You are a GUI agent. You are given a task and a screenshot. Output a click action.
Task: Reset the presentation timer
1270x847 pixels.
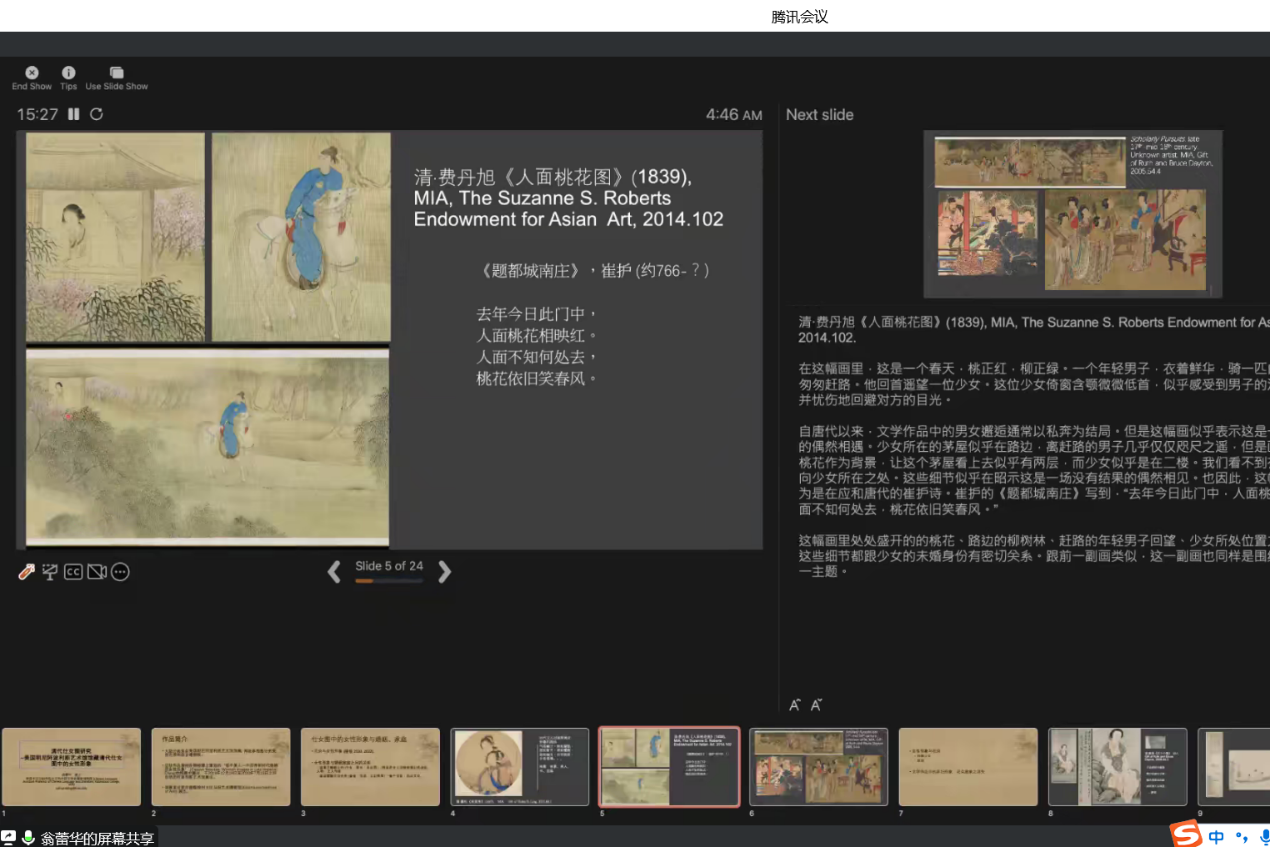[96, 114]
